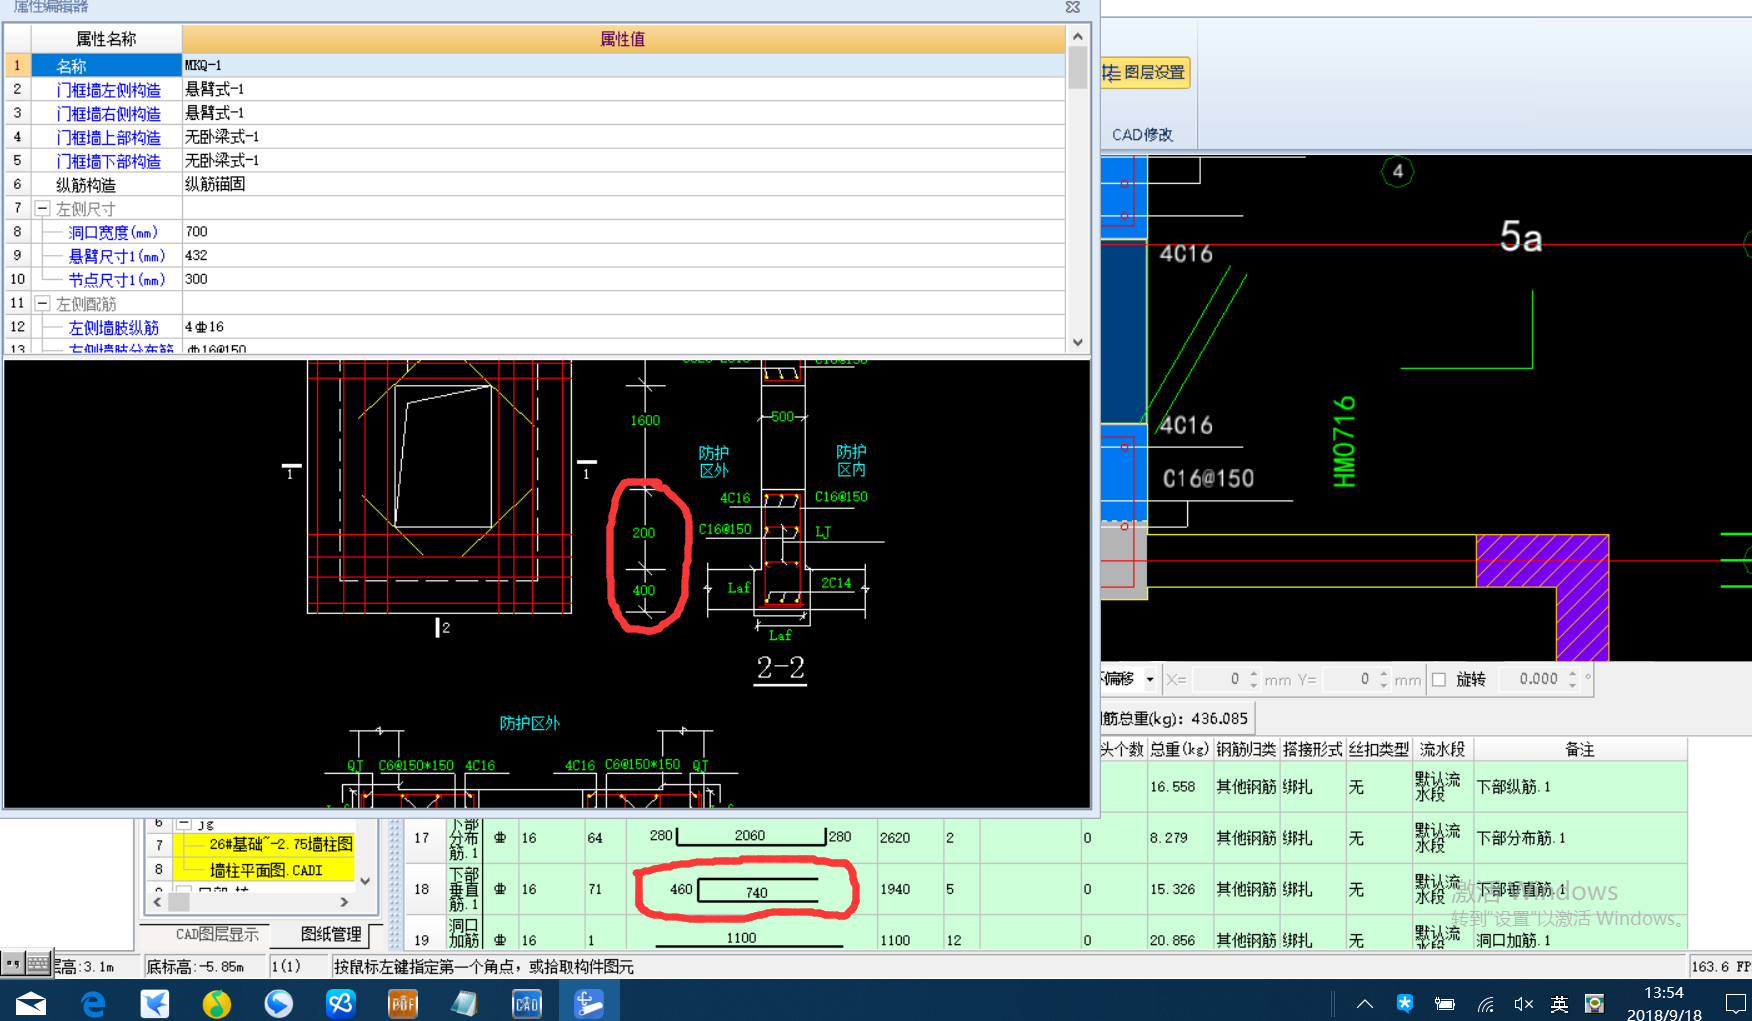Click the input method punctuation icon
This screenshot has height=1021, width=1752.
pos(13,964)
